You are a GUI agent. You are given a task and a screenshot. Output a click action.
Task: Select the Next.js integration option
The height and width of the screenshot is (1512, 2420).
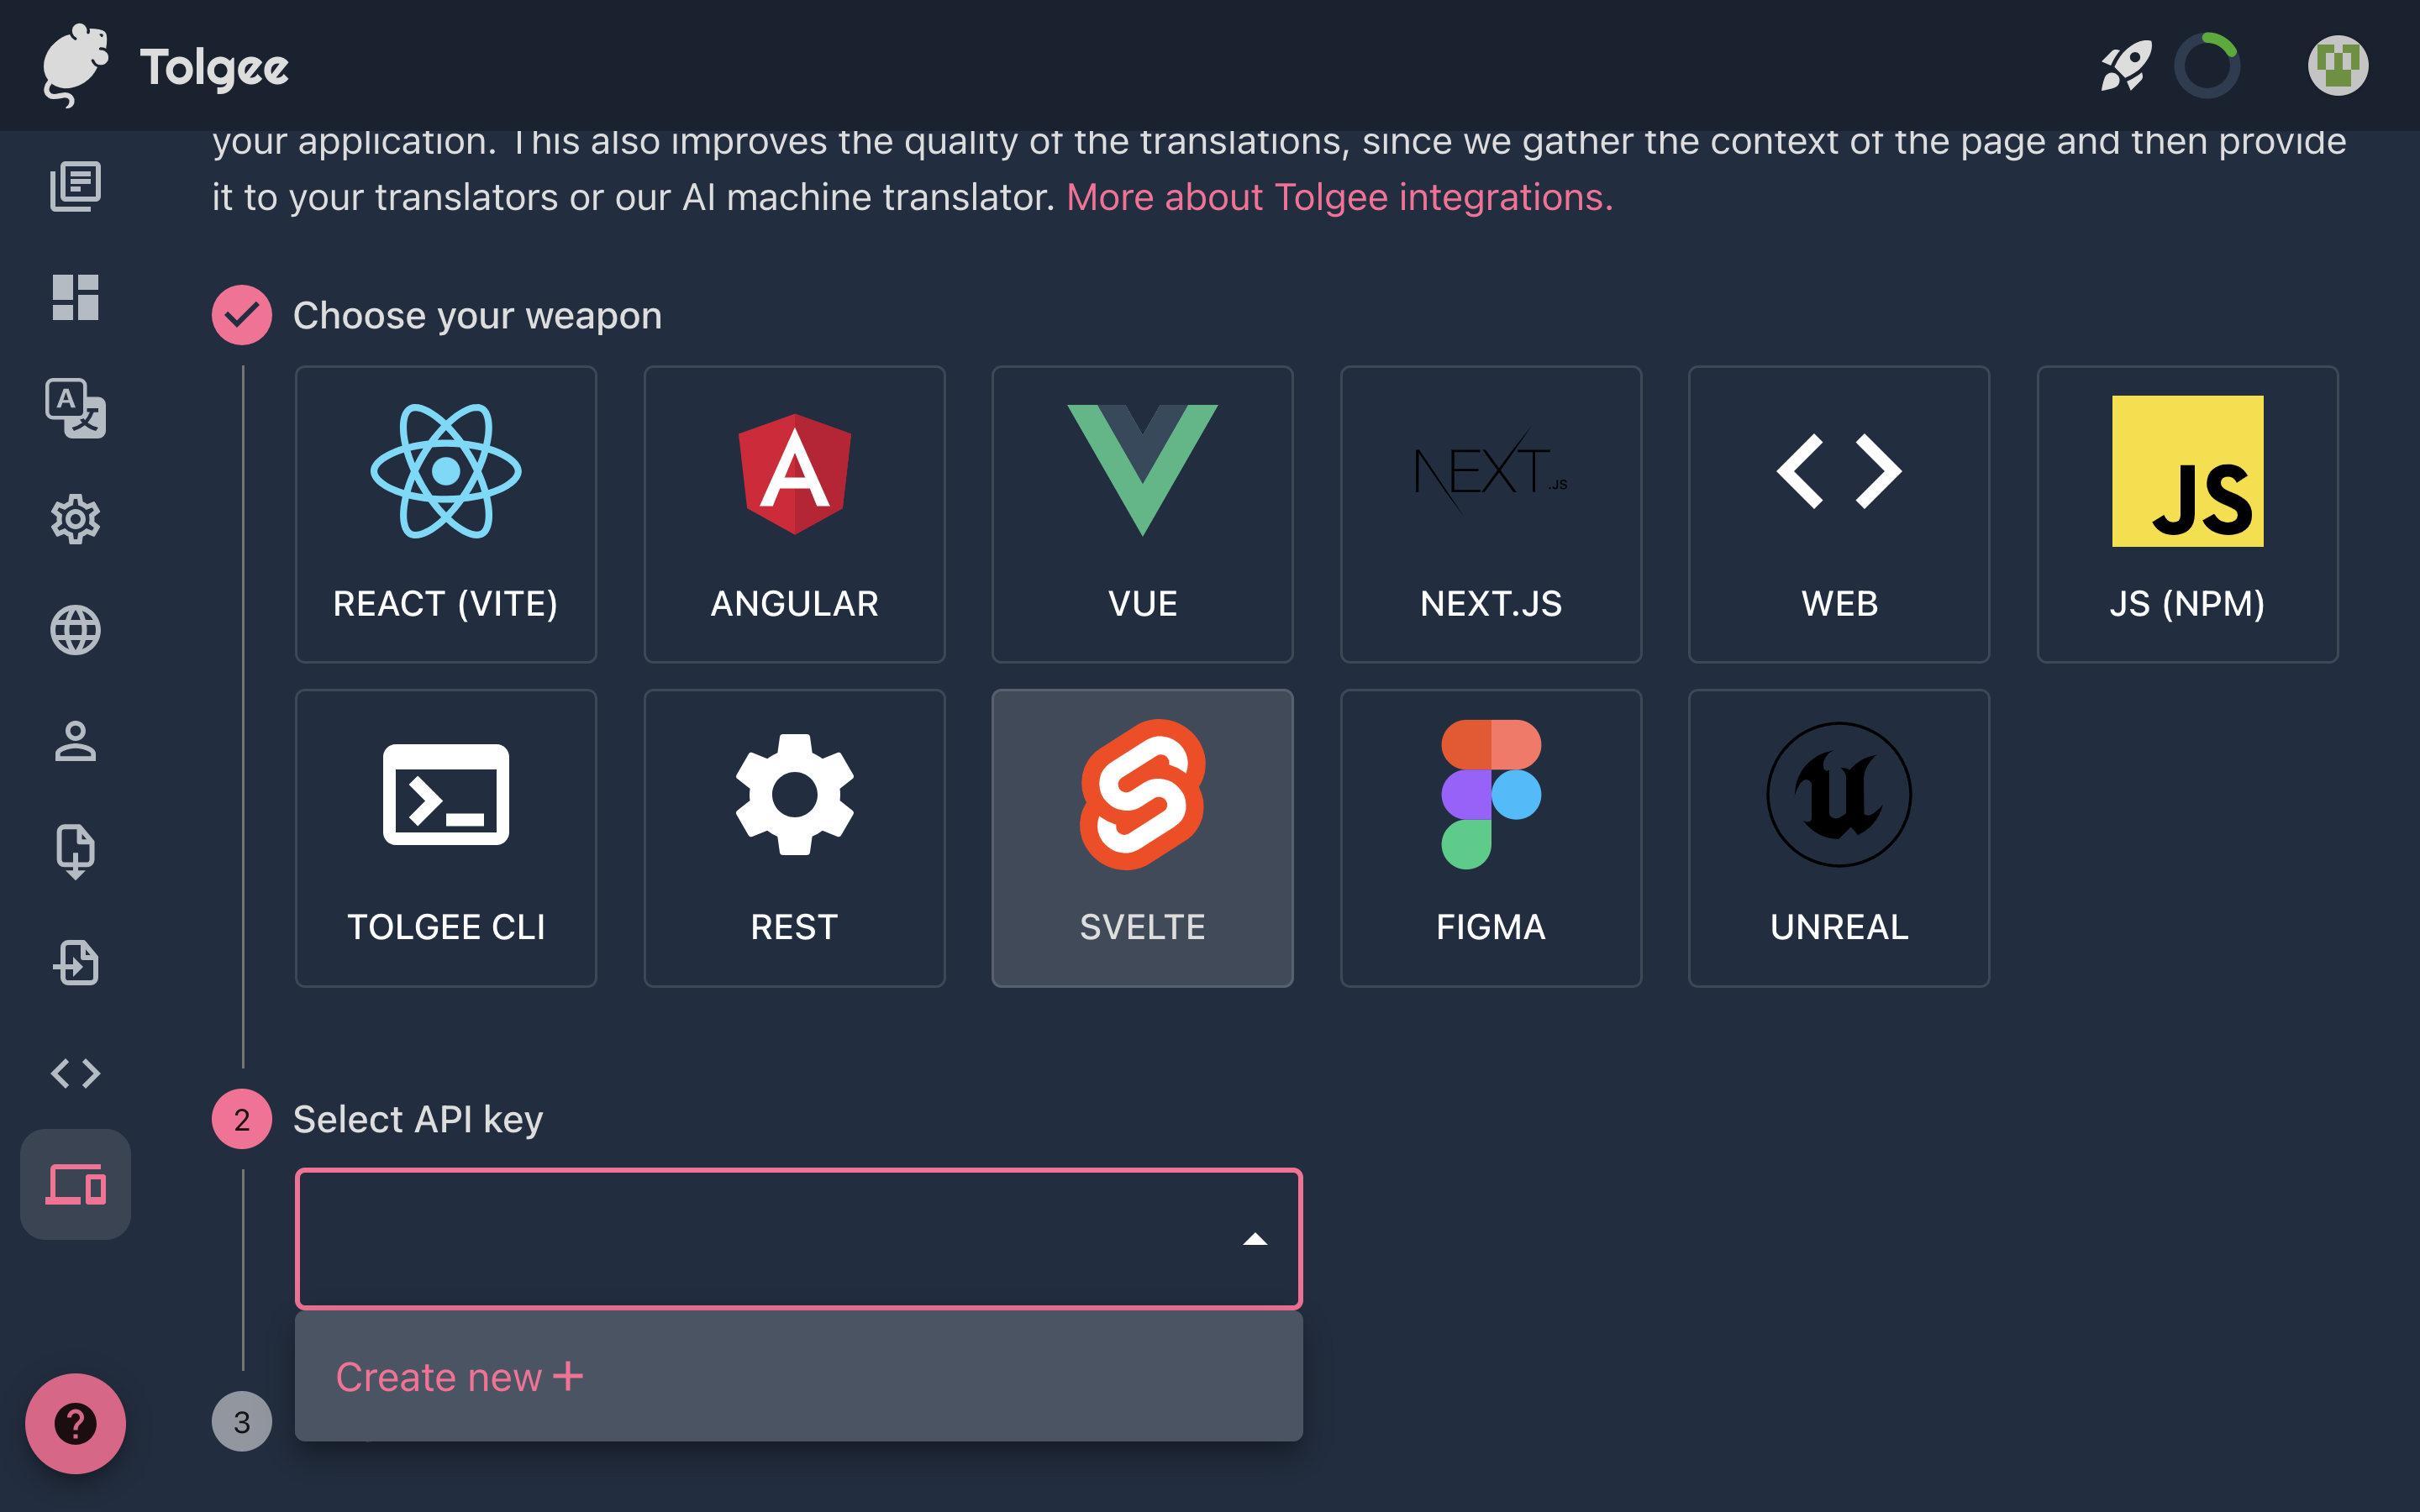pyautogui.click(x=1490, y=512)
